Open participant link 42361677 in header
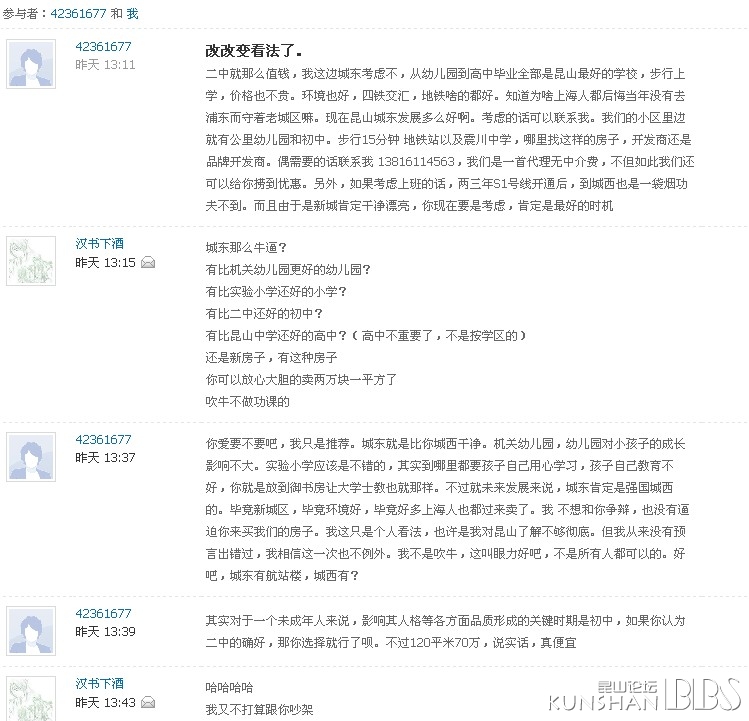This screenshot has height=721, width=749. (x=78, y=13)
